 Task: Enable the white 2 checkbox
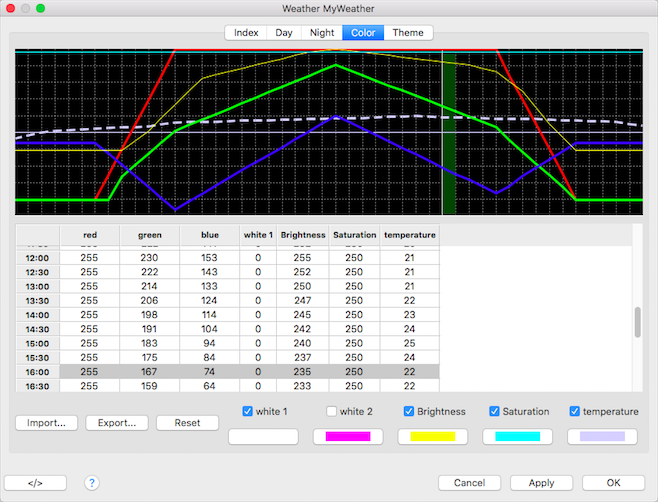[x=332, y=411]
